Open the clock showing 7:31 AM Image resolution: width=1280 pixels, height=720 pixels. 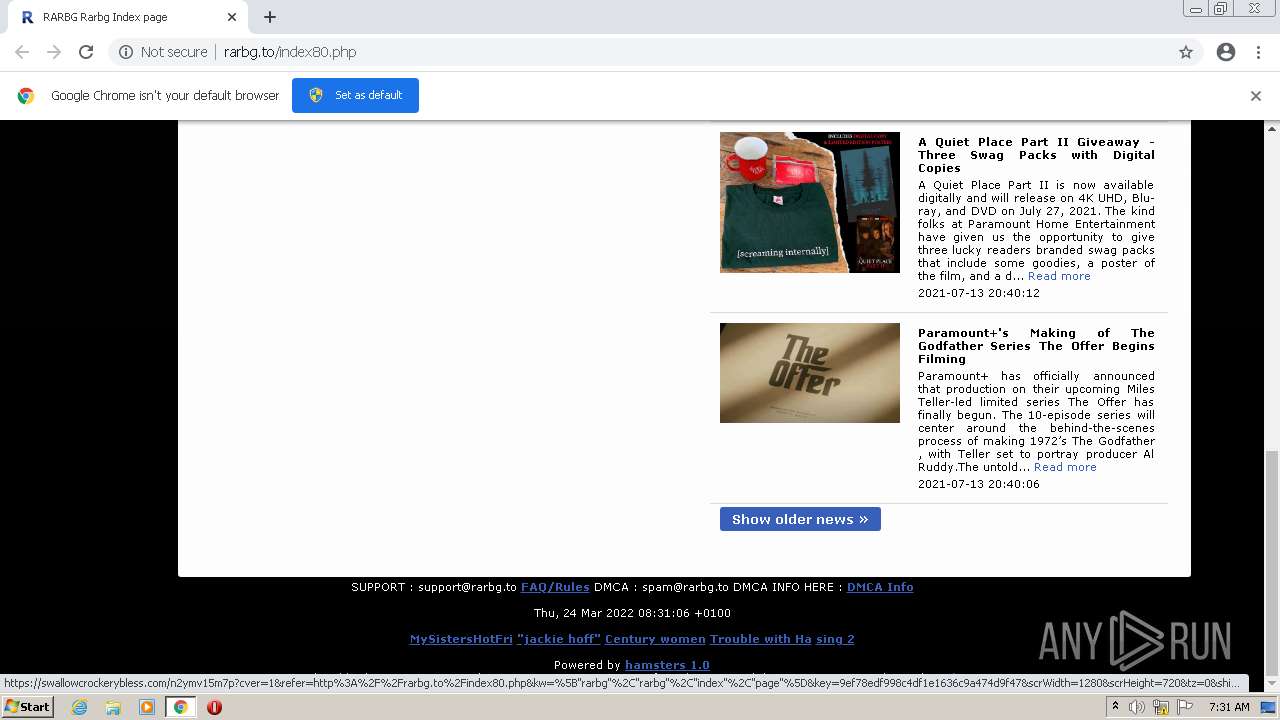(x=1229, y=707)
